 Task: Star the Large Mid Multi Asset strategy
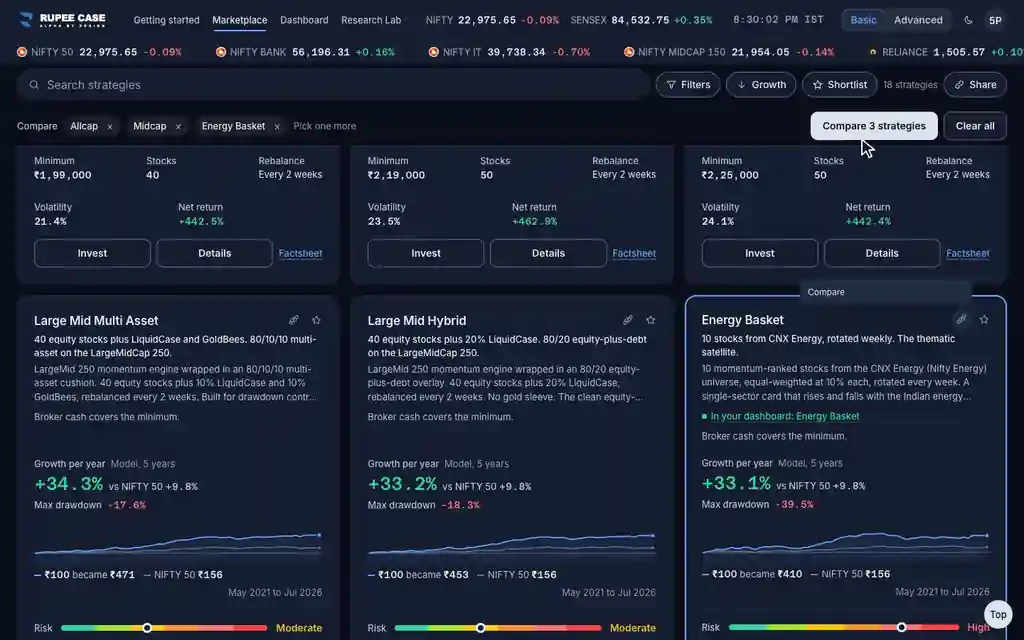[316, 320]
